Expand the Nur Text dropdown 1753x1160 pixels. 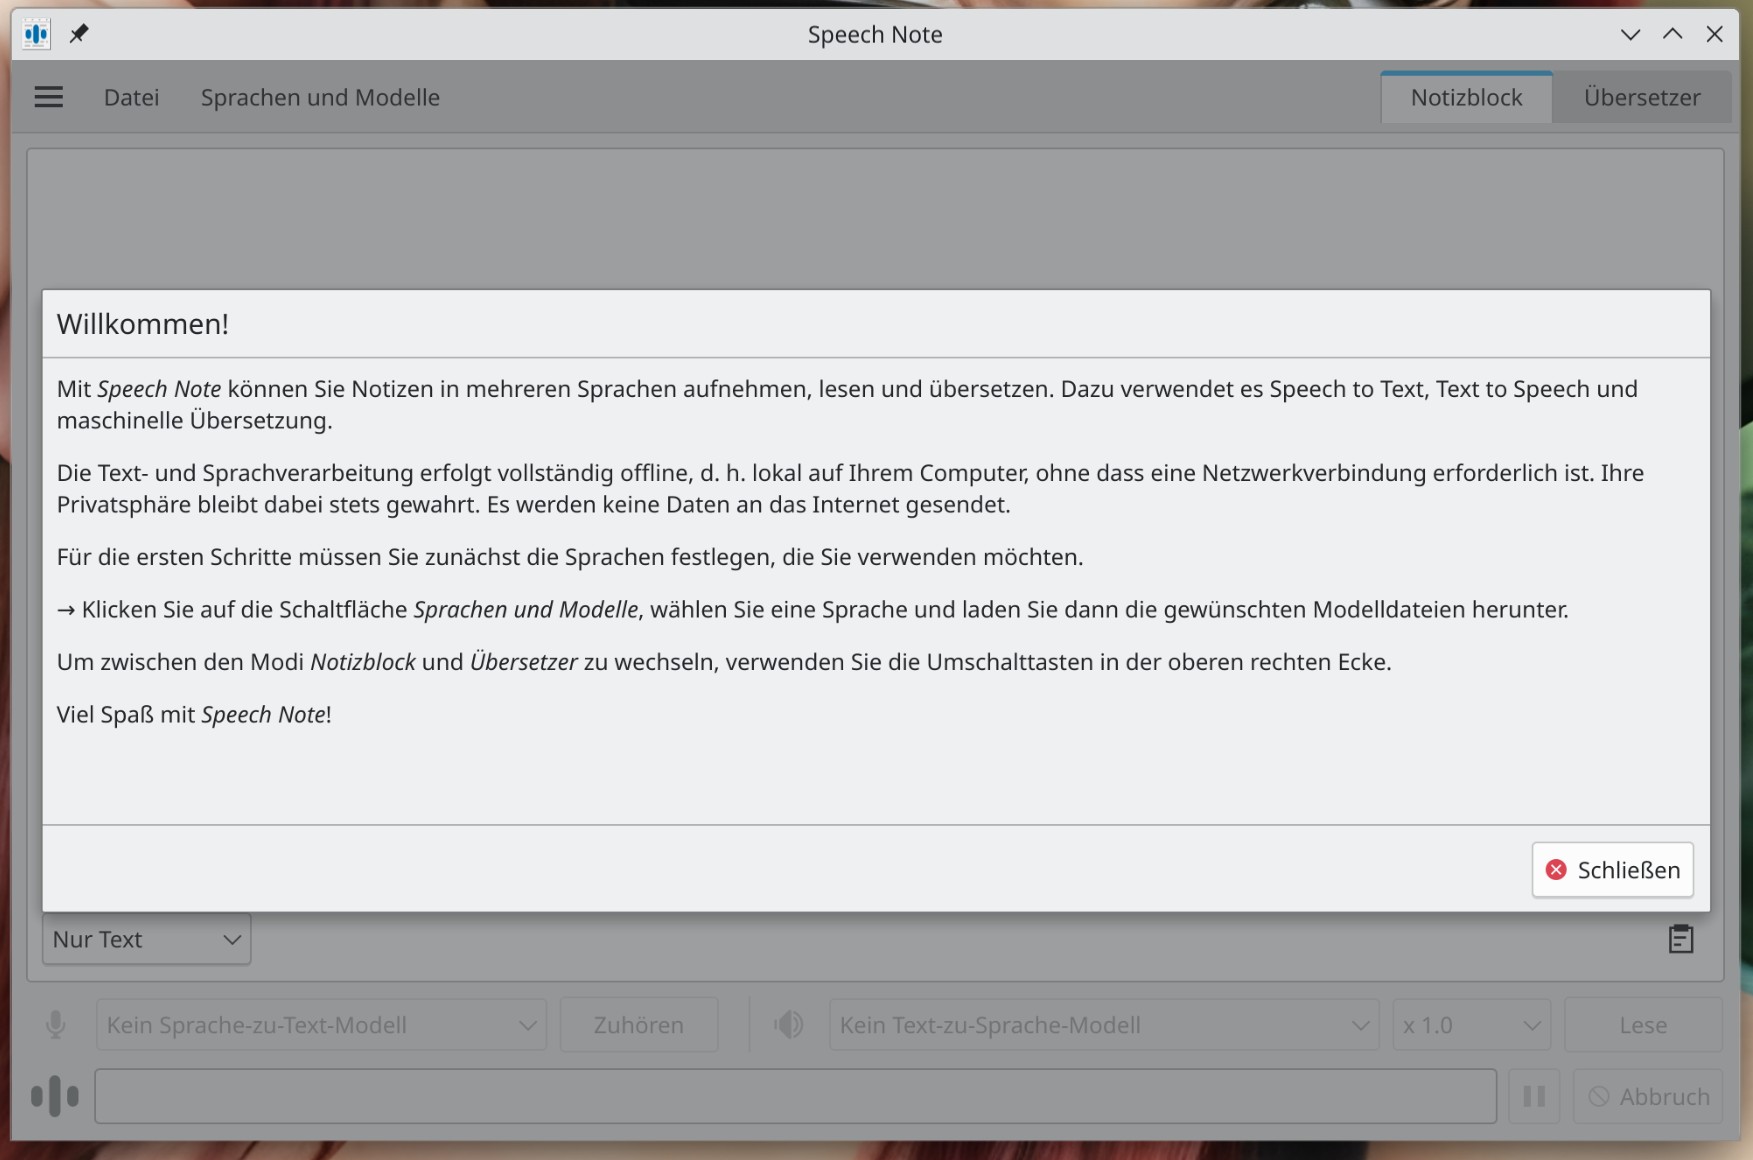point(147,939)
